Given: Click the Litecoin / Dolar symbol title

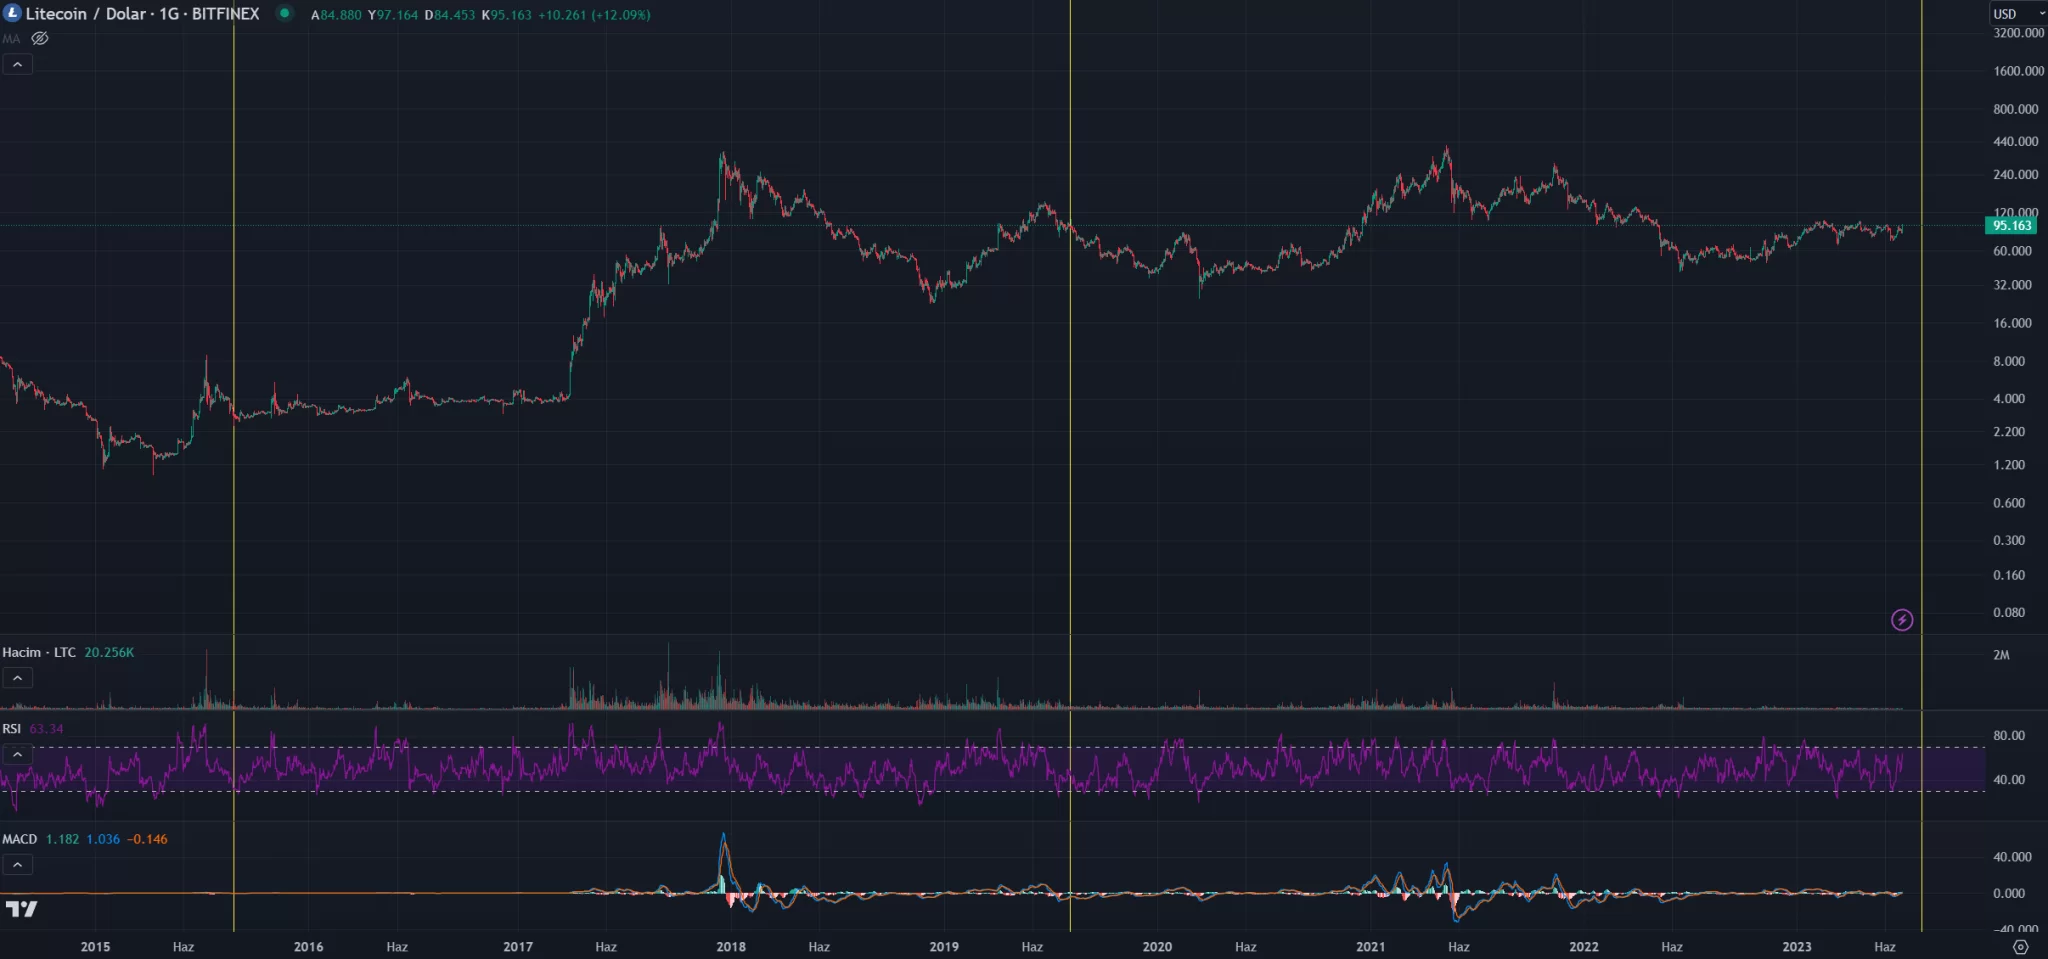Looking at the screenshot, I should [142, 13].
